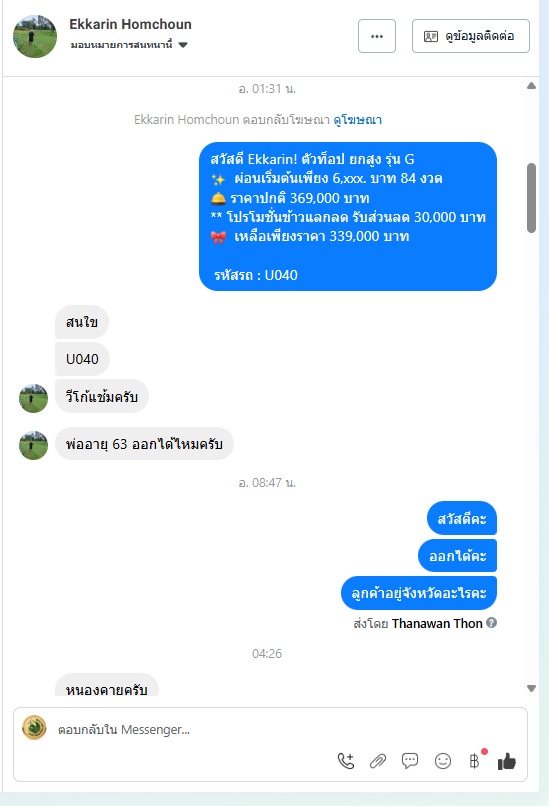
Task: Open saved replies speech bubble icon
Action: [x=410, y=761]
